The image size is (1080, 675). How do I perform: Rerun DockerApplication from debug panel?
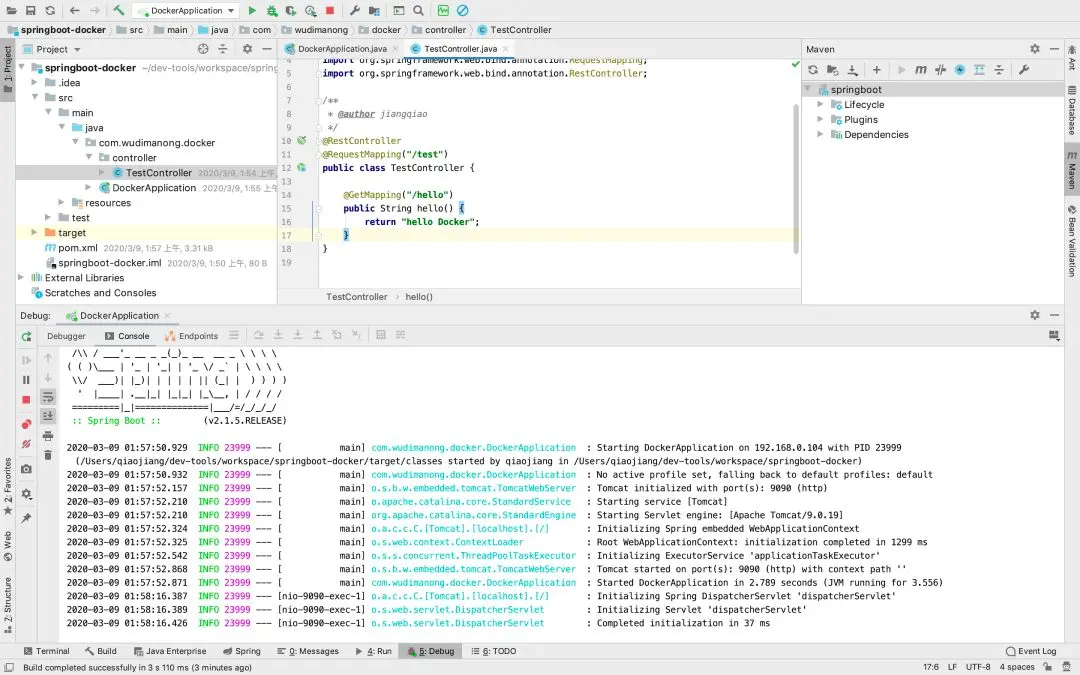pyautogui.click(x=27, y=337)
